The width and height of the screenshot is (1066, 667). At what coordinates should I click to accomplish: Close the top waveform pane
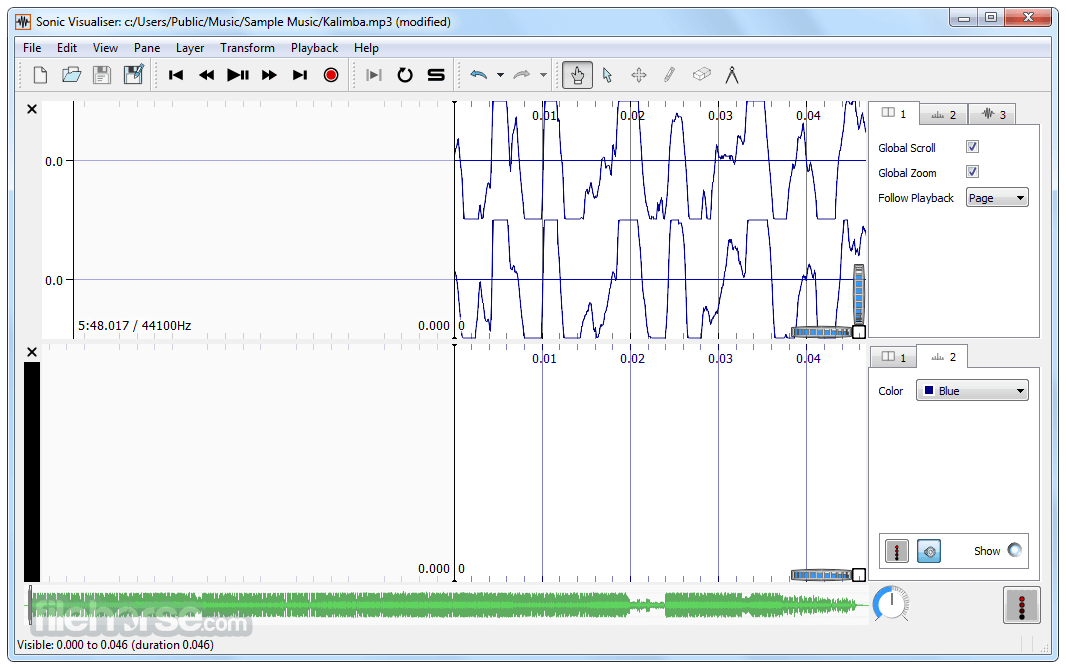click(x=32, y=109)
